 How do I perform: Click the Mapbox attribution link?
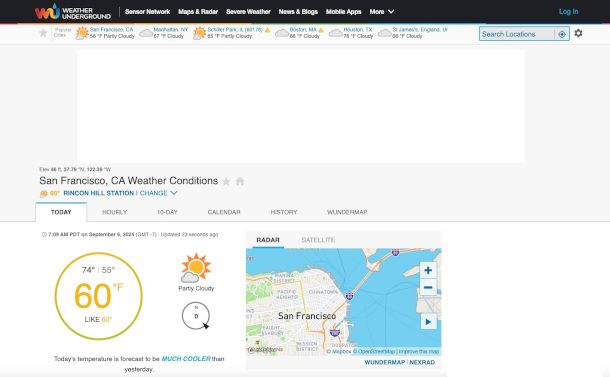coord(339,351)
